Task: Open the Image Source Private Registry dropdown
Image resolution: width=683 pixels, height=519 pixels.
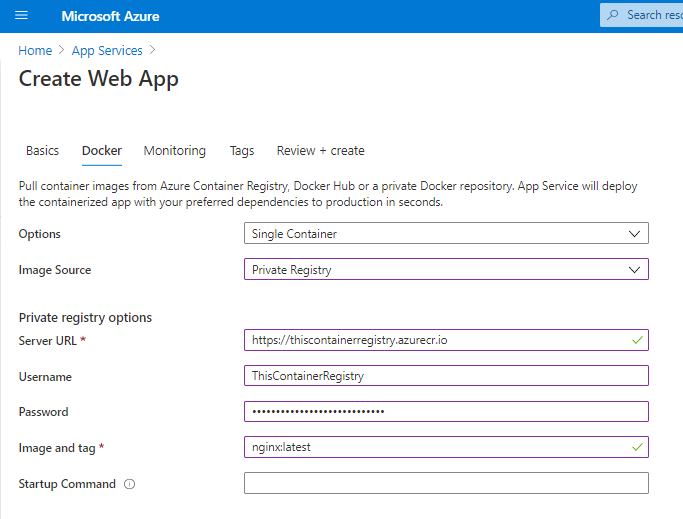Action: pyautogui.click(x=446, y=269)
